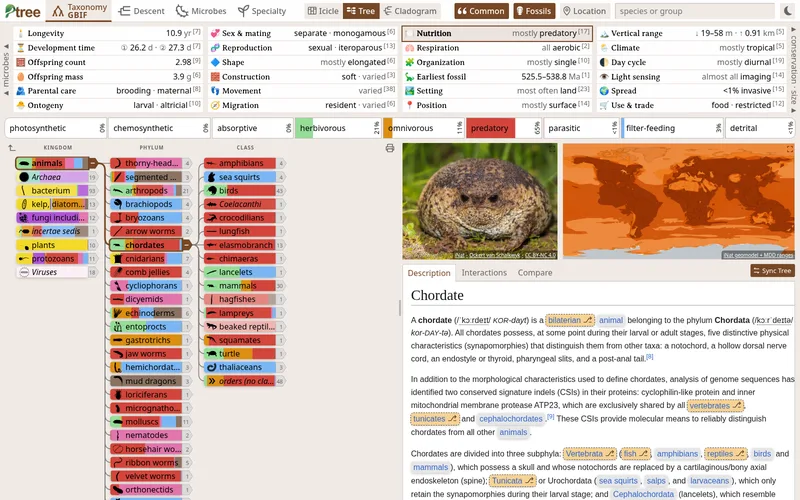Select the omnivorous nutrition bar
The height and width of the screenshot is (500, 800).
pos(423,128)
